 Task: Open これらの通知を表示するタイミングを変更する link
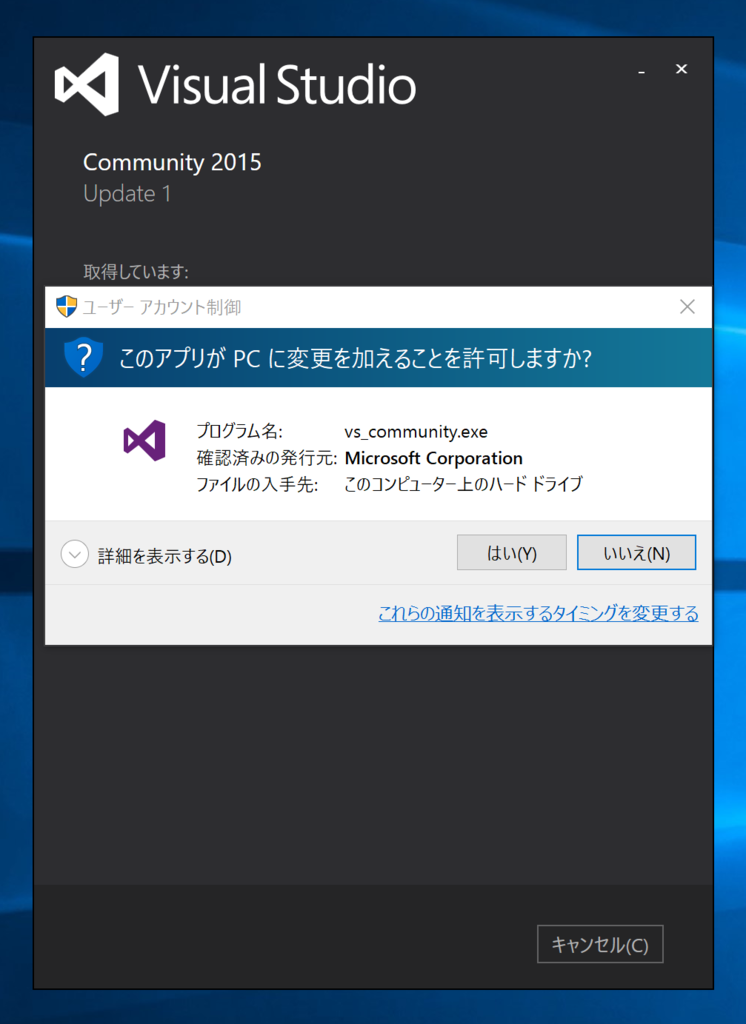point(538,613)
